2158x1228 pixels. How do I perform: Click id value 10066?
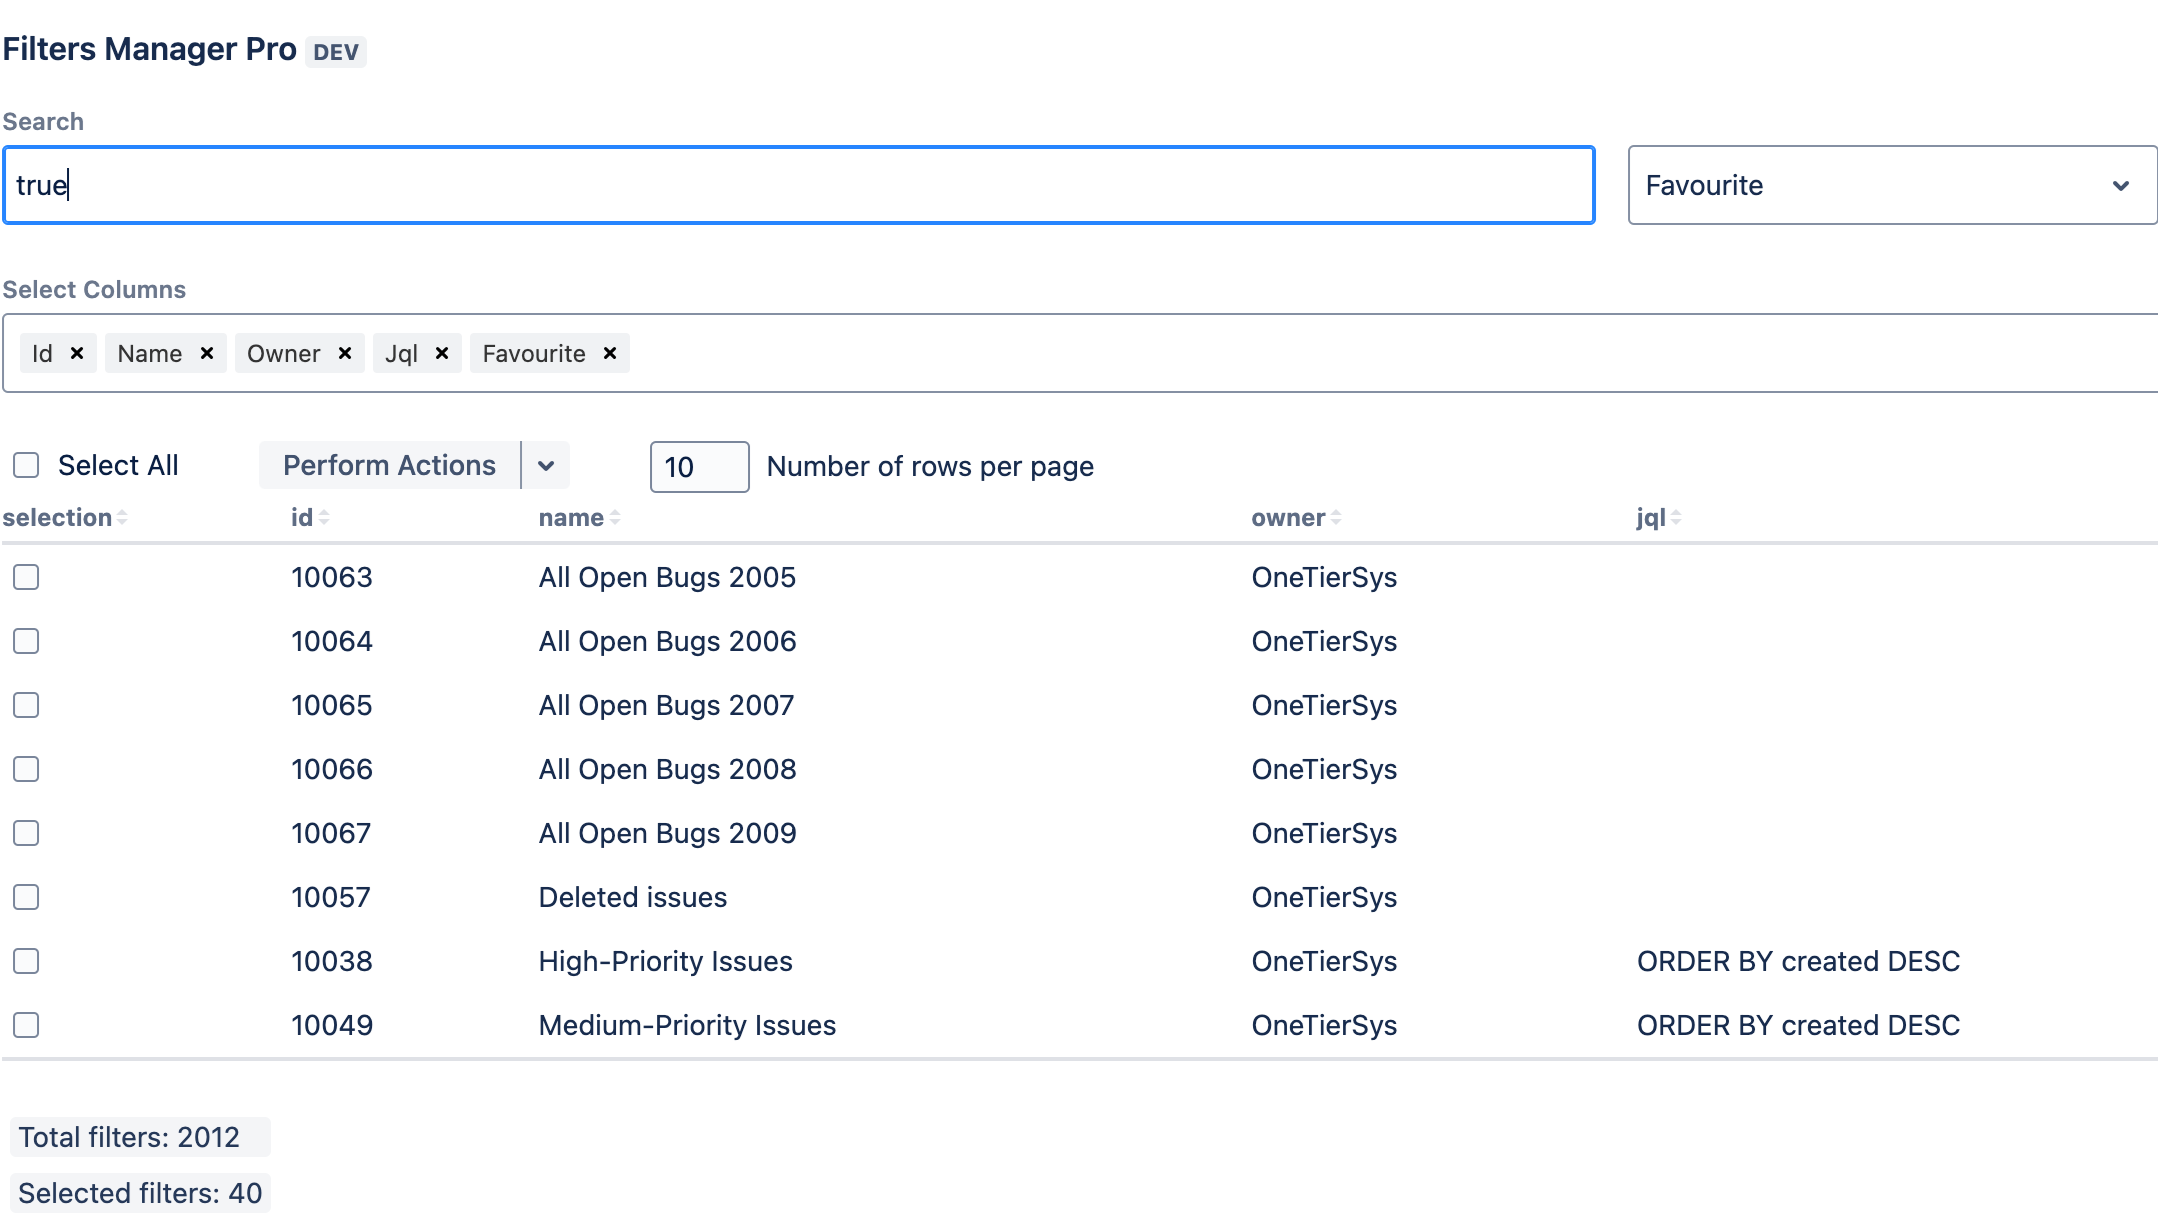(x=332, y=769)
